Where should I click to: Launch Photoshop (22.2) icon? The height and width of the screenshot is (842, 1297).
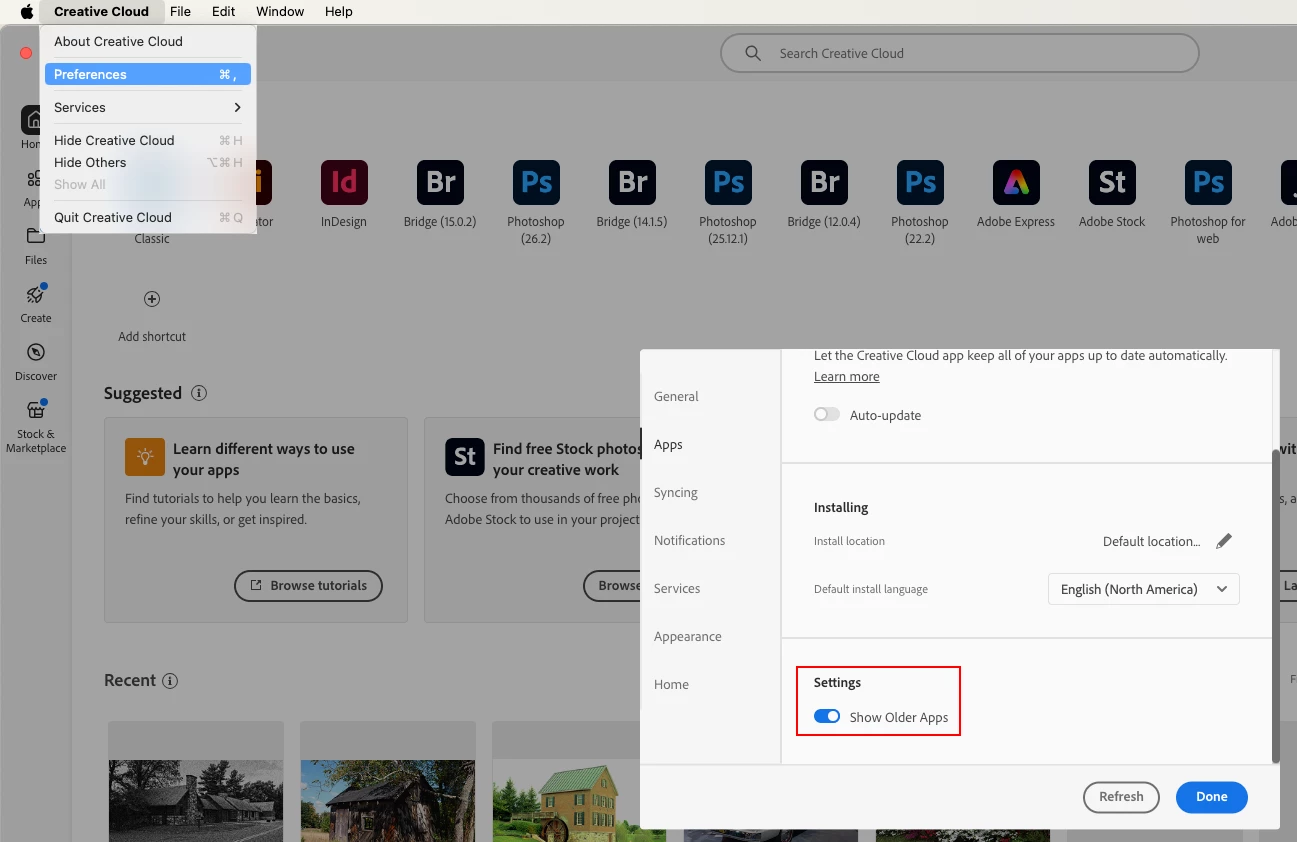point(920,183)
